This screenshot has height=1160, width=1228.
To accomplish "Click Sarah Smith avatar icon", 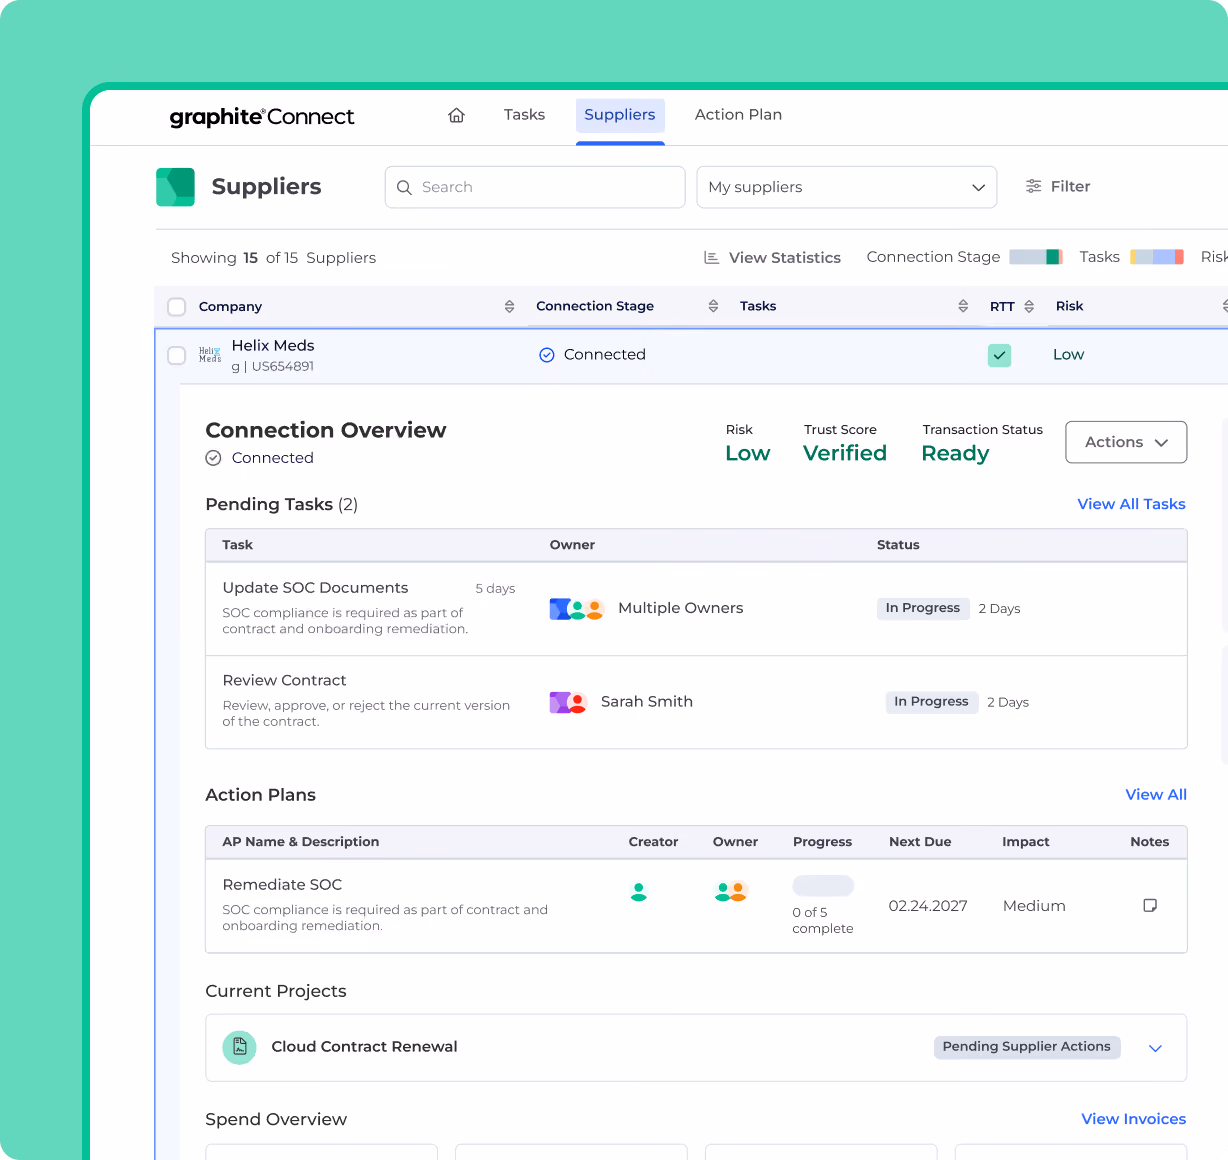I will tap(568, 702).
